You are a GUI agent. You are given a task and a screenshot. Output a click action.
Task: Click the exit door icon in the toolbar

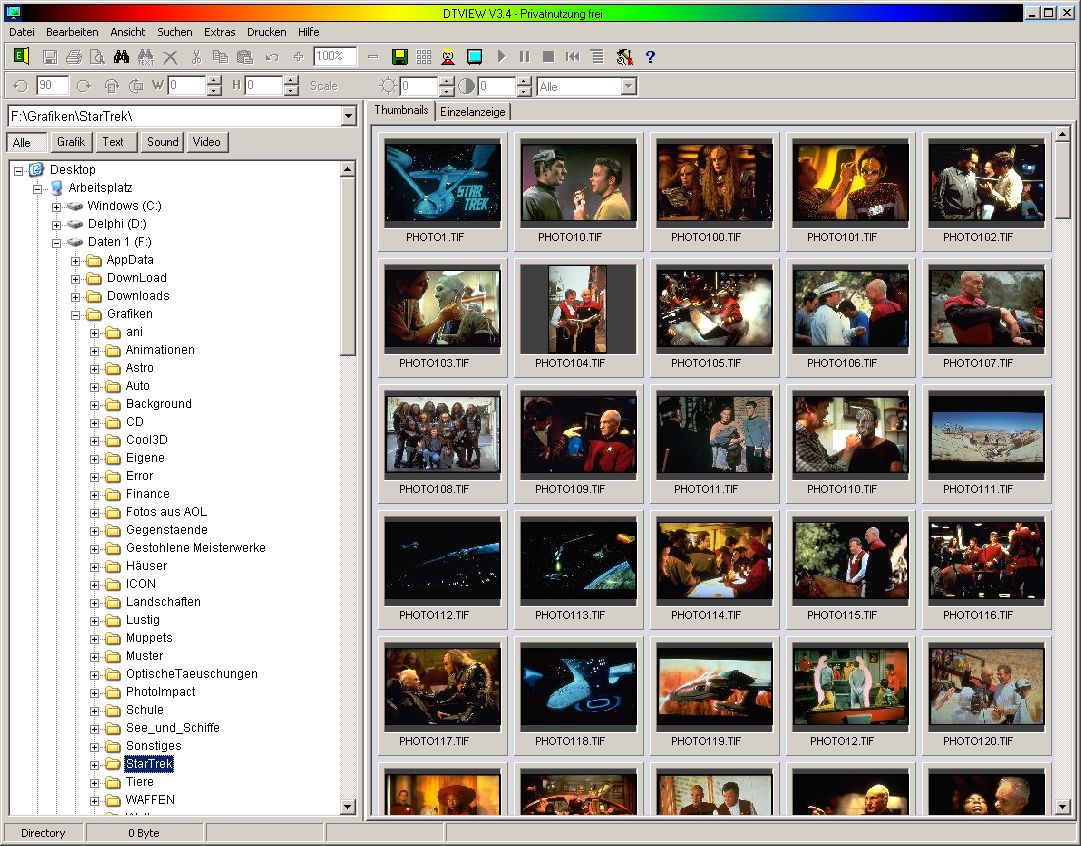(x=21, y=56)
